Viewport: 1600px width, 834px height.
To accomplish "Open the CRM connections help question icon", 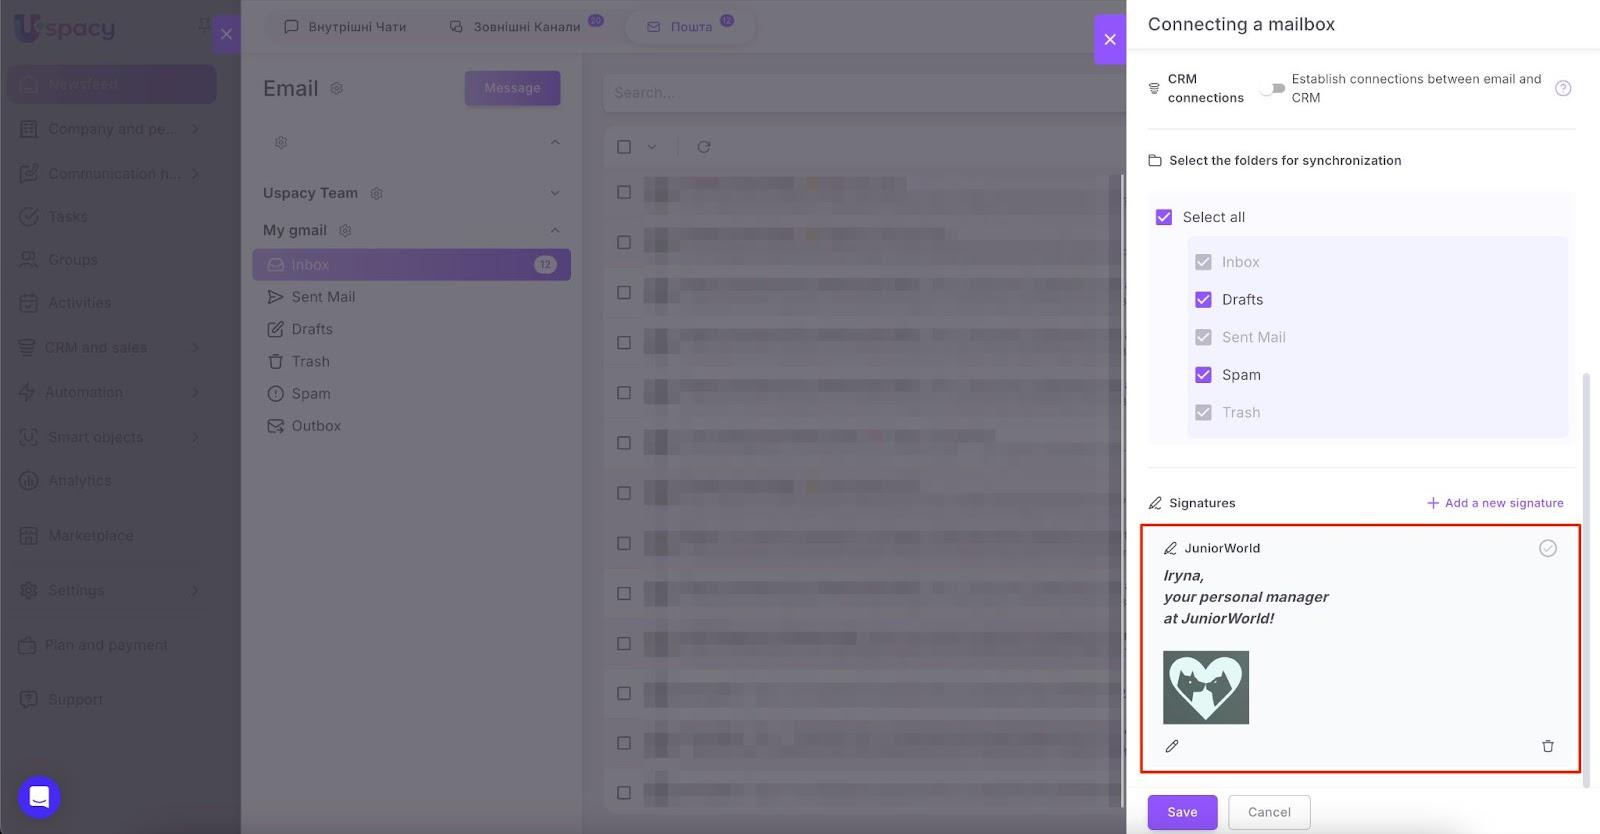I will pyautogui.click(x=1563, y=88).
